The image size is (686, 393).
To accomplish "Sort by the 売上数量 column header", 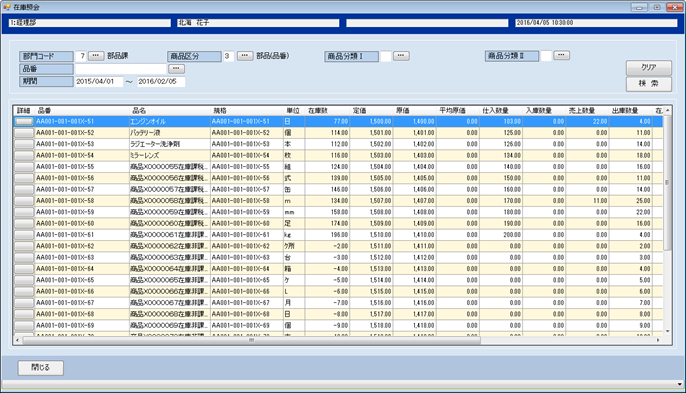I will (587, 111).
